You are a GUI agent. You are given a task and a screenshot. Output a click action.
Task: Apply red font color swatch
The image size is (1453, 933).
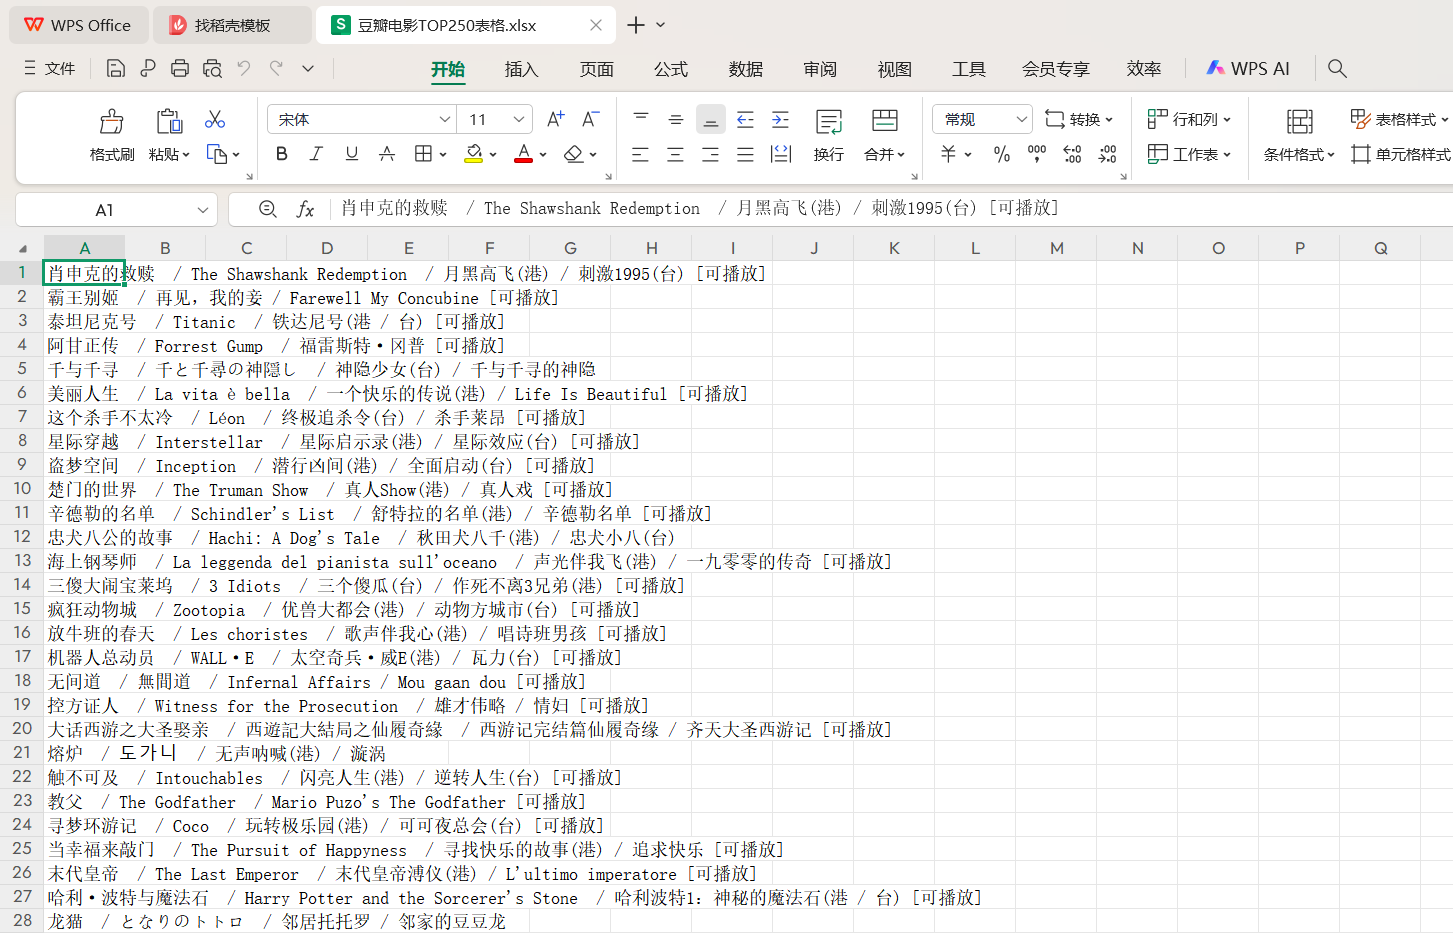click(x=523, y=154)
